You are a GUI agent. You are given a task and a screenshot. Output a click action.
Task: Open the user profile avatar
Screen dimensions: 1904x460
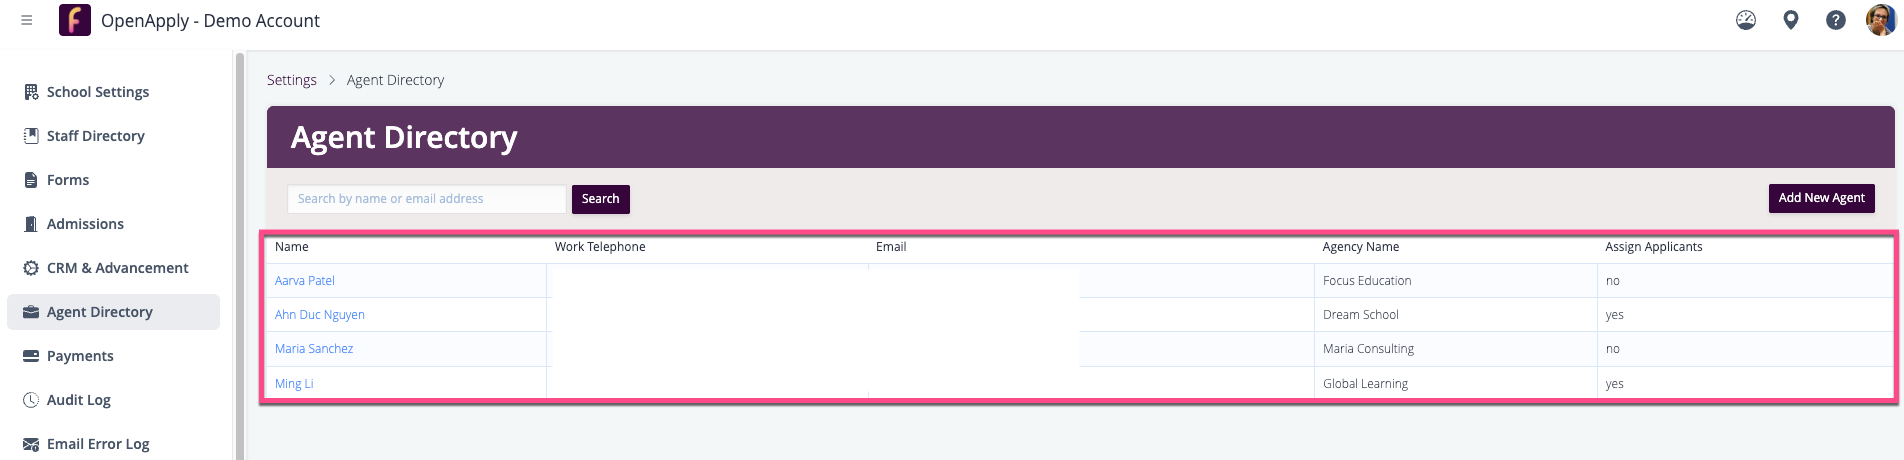1881,20
